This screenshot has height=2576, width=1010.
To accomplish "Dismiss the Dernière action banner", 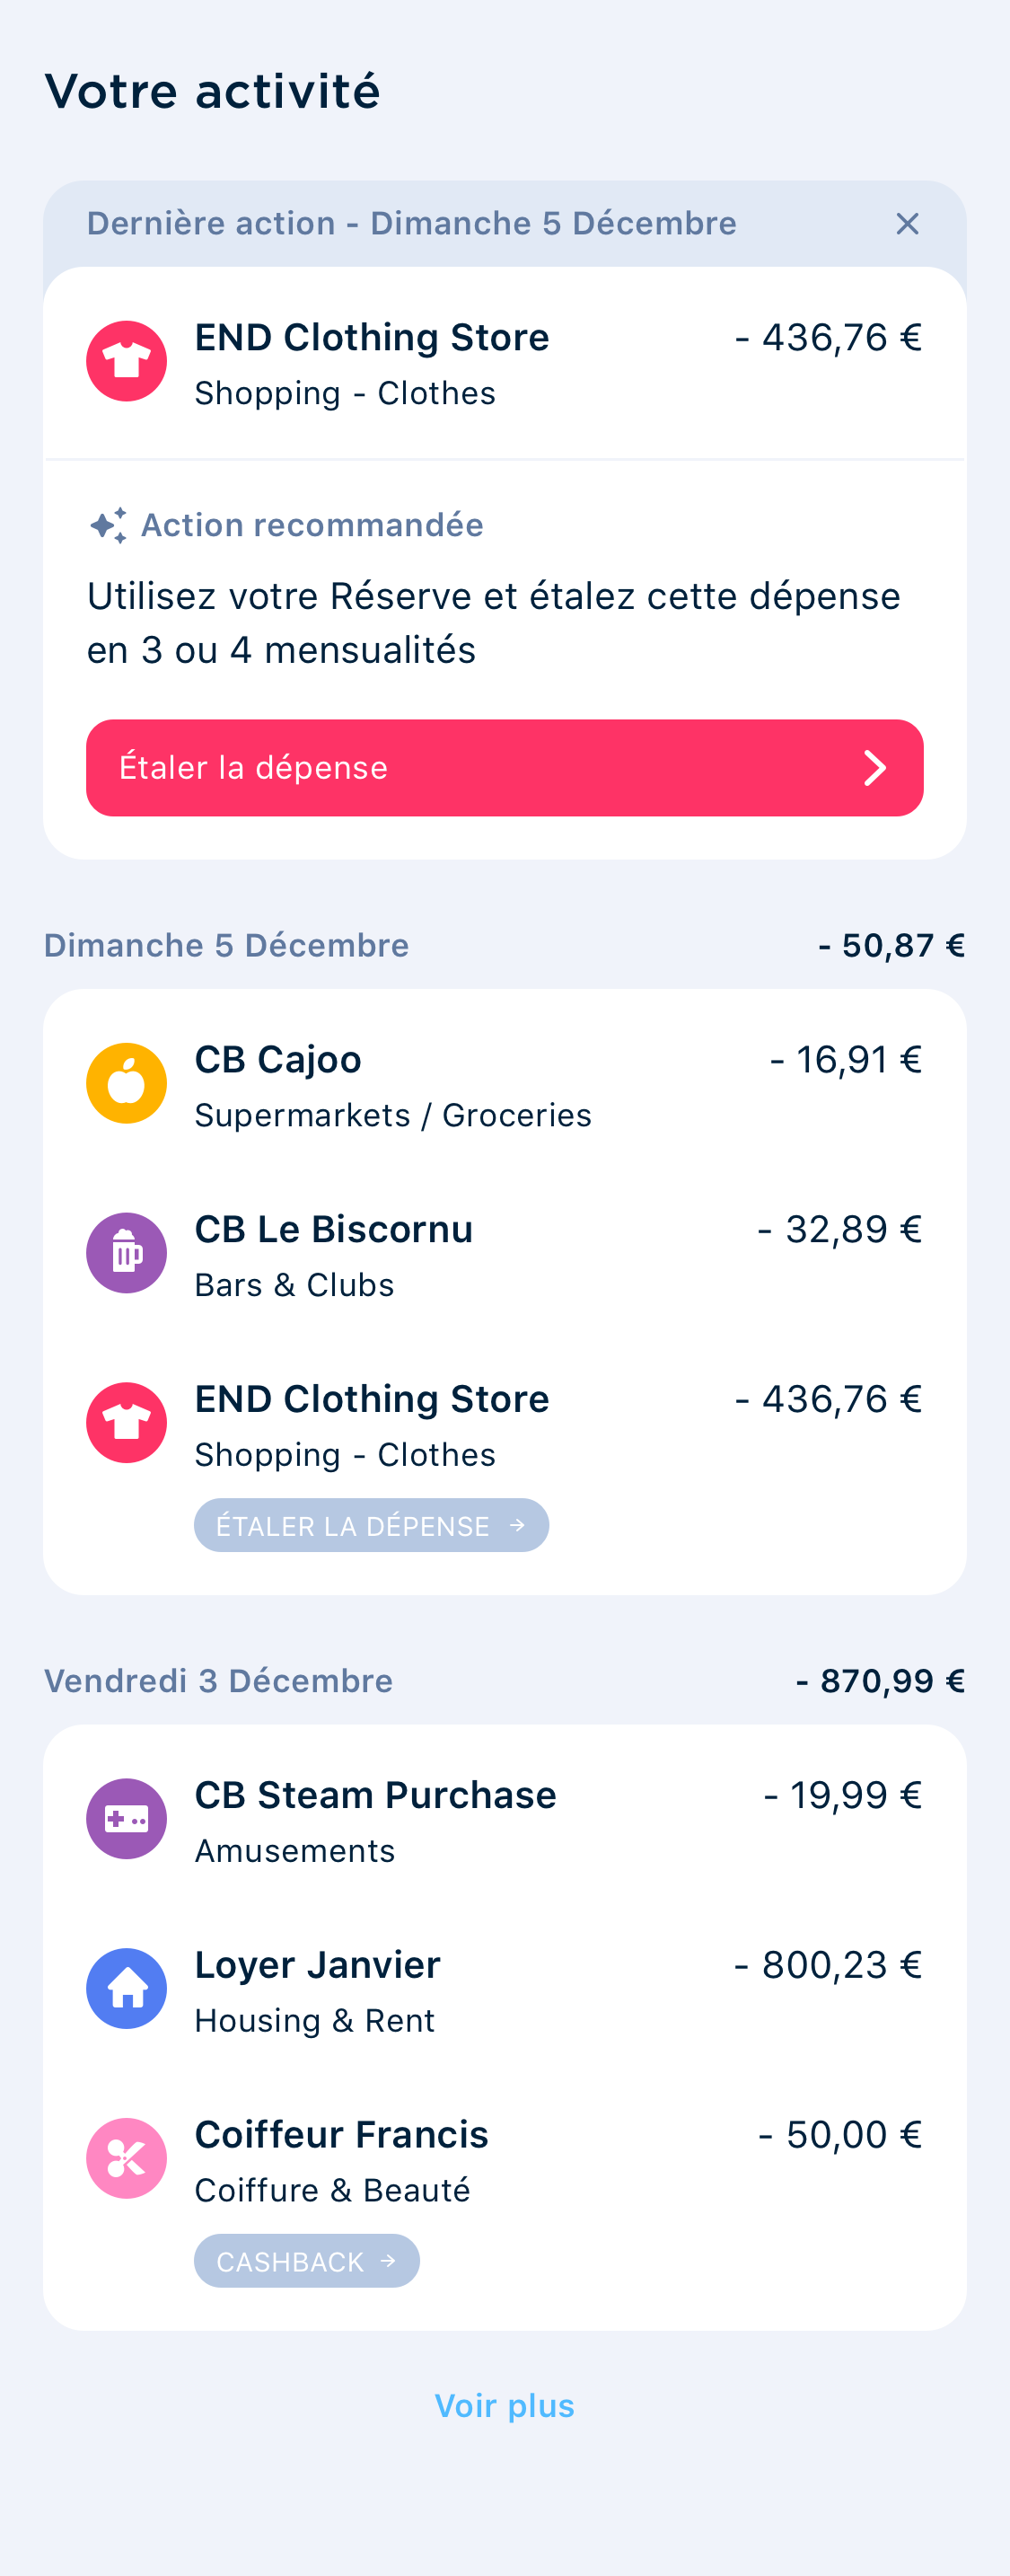I will point(907,224).
